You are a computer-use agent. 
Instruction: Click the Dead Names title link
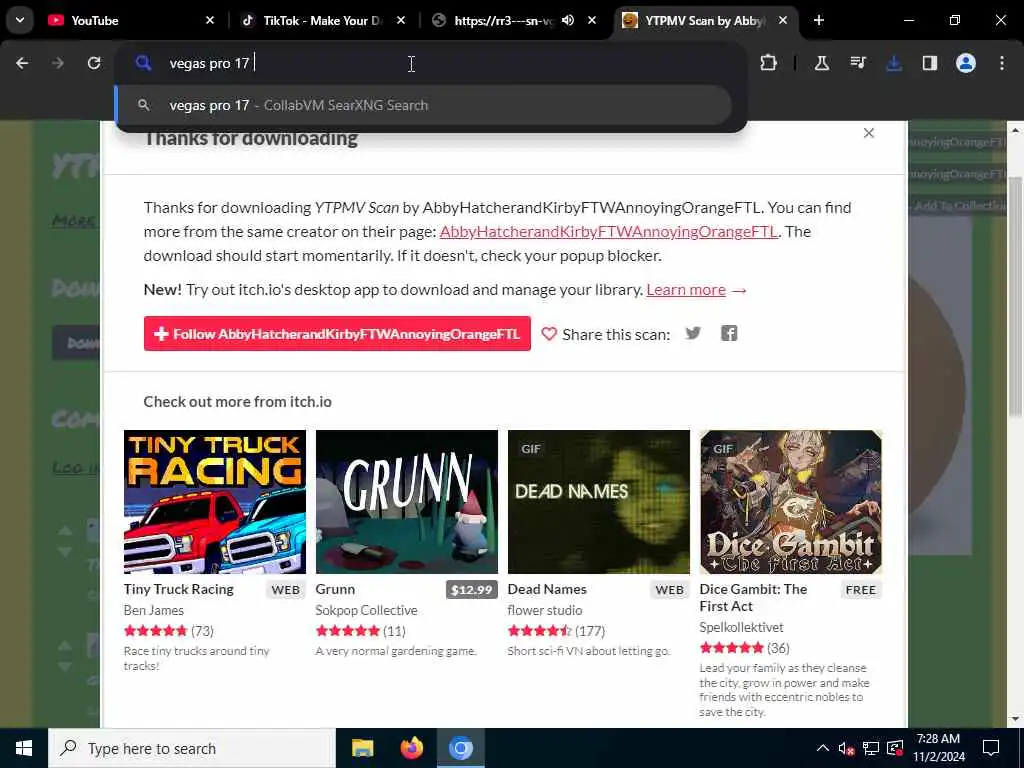(x=547, y=589)
